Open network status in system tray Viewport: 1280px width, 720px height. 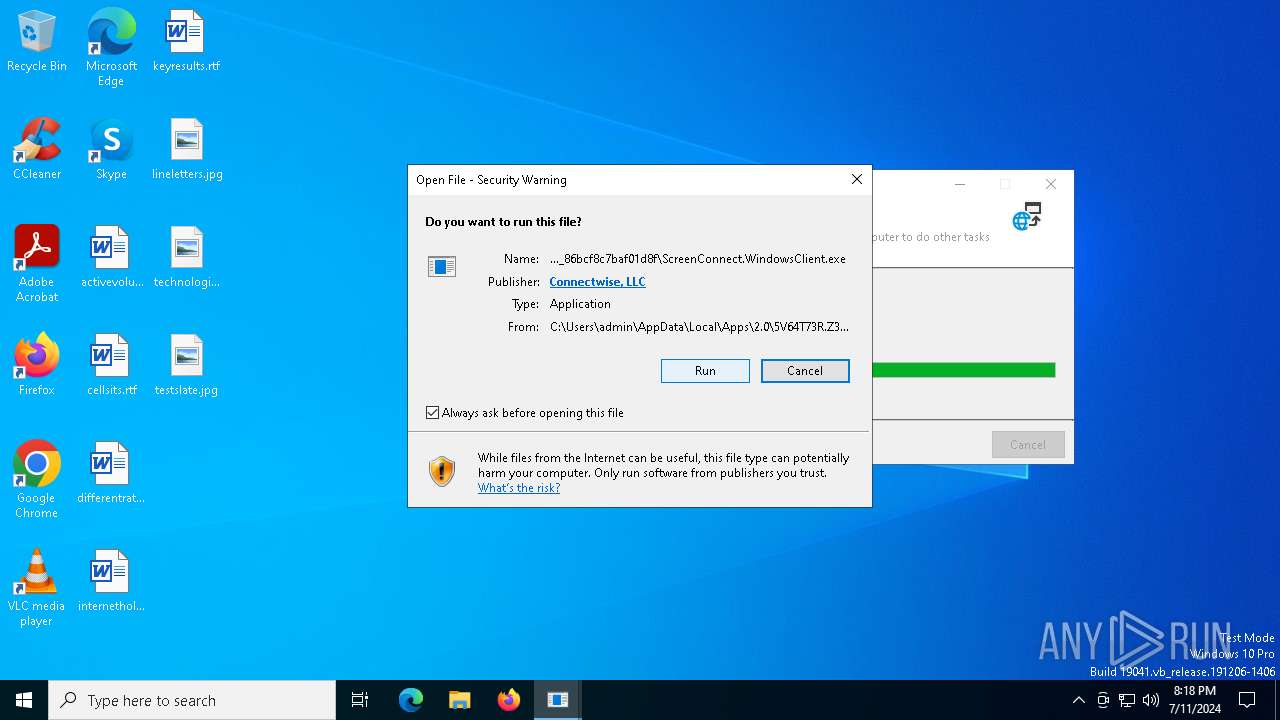click(1127, 700)
